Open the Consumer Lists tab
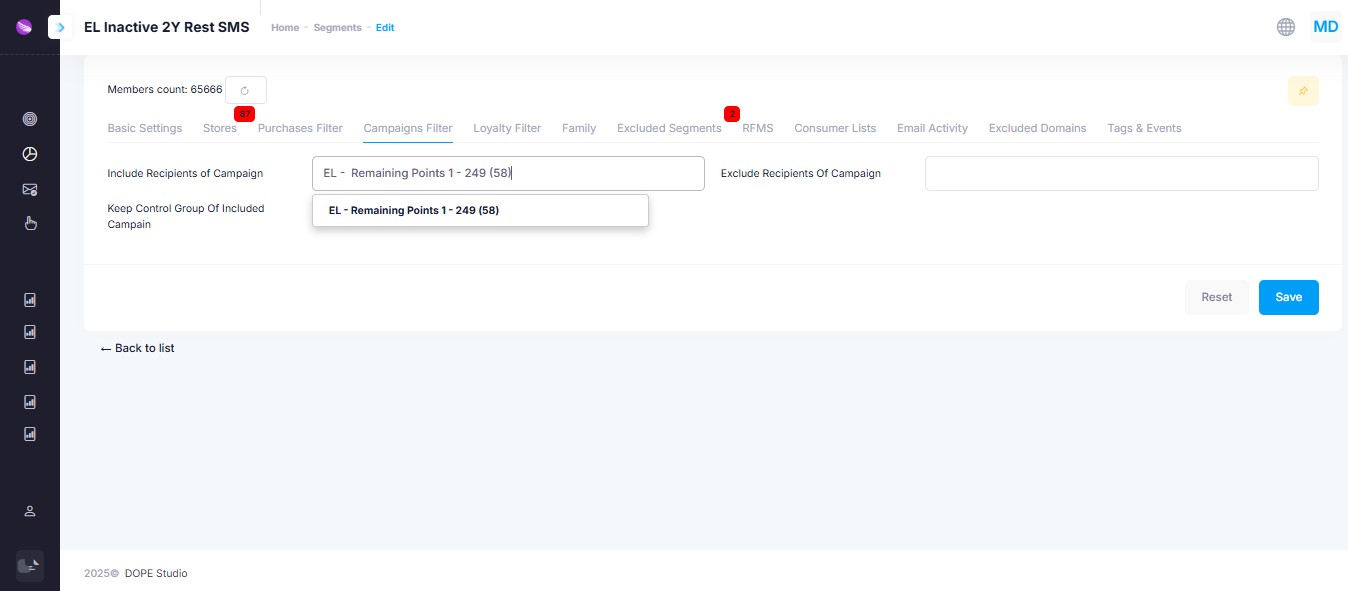Viewport: 1348px width, 591px height. [x=835, y=128]
